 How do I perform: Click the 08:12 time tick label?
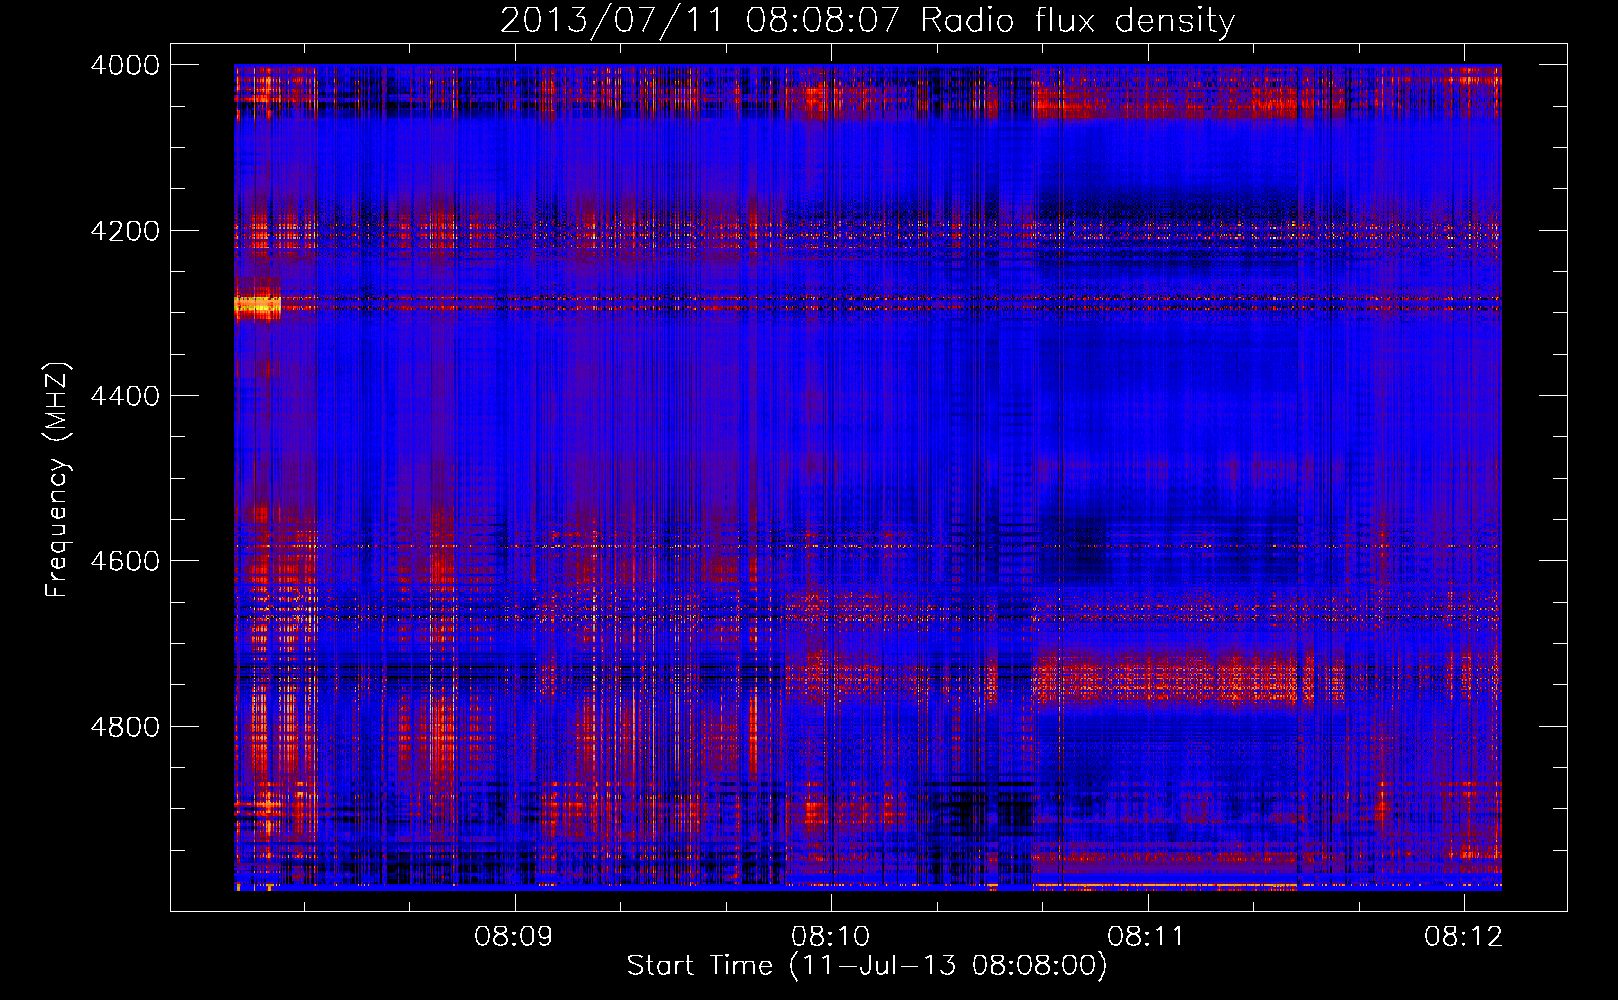pos(1463,936)
